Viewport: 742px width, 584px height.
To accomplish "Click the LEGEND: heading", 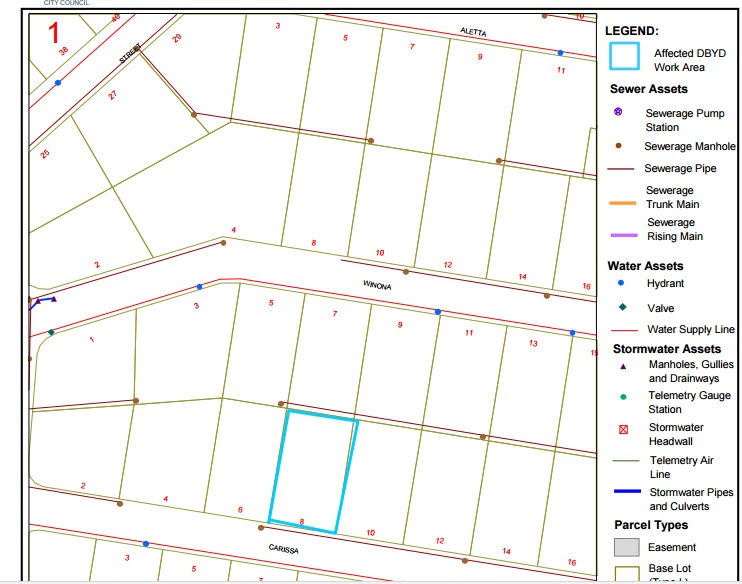I will 632,31.
